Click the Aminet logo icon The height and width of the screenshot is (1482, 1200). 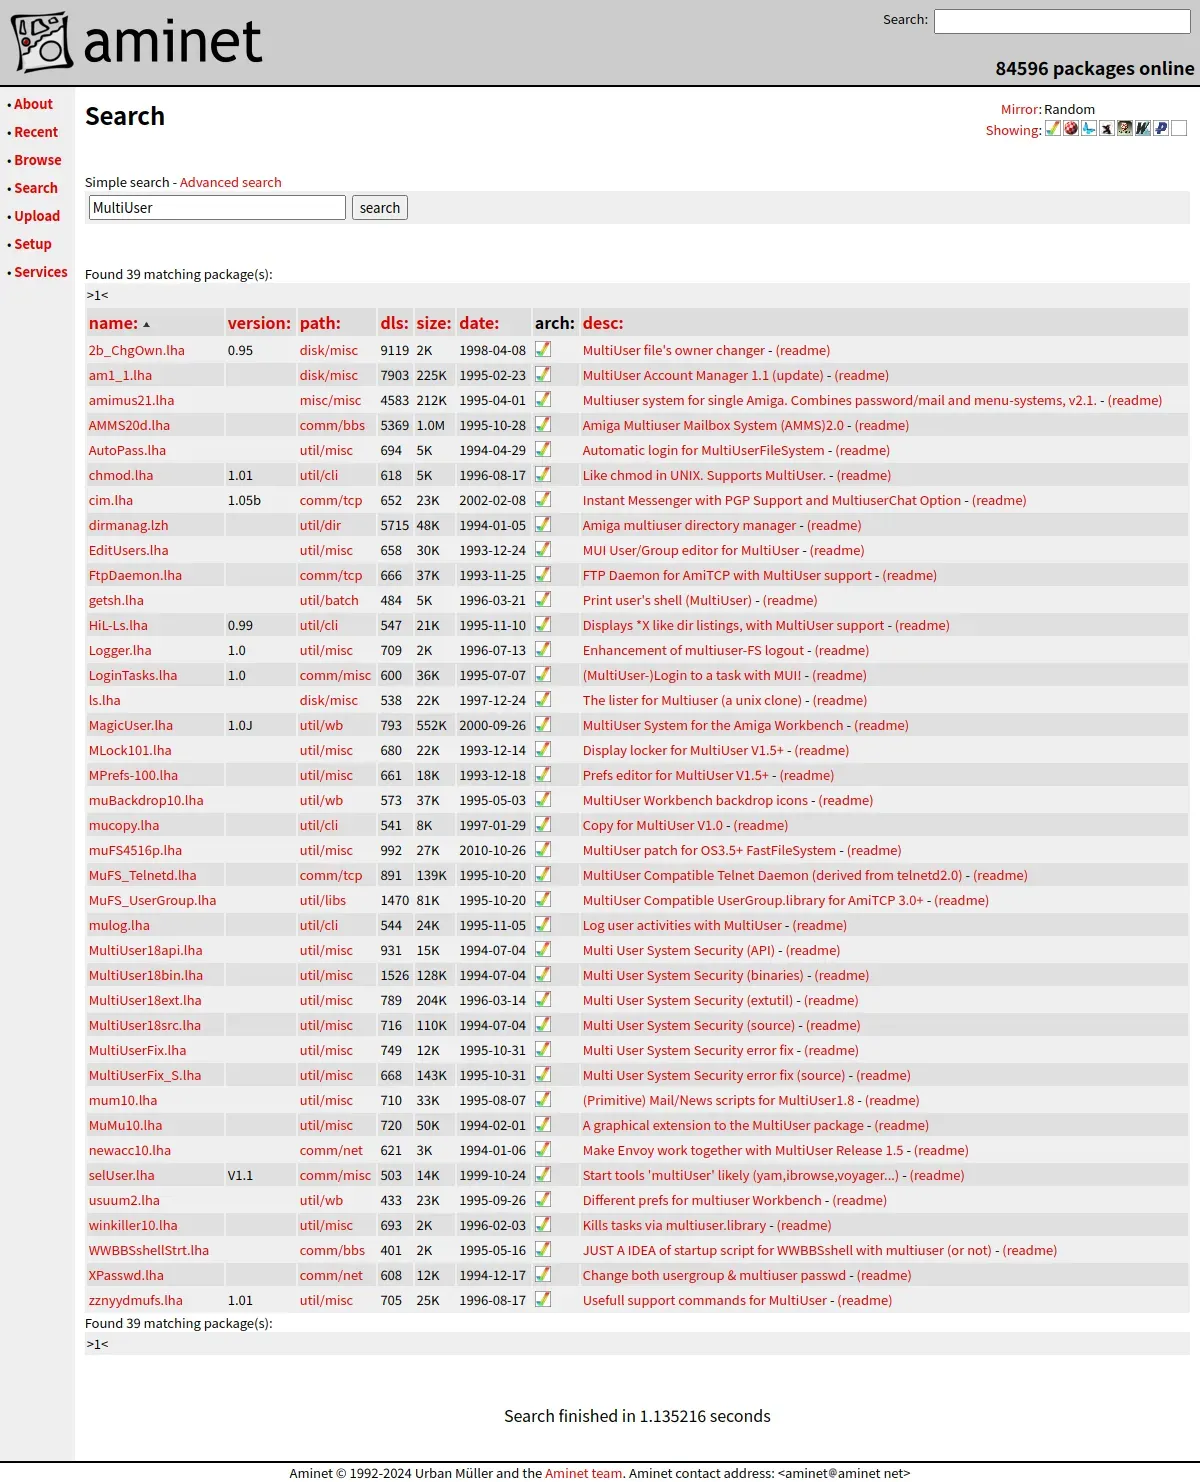click(41, 42)
